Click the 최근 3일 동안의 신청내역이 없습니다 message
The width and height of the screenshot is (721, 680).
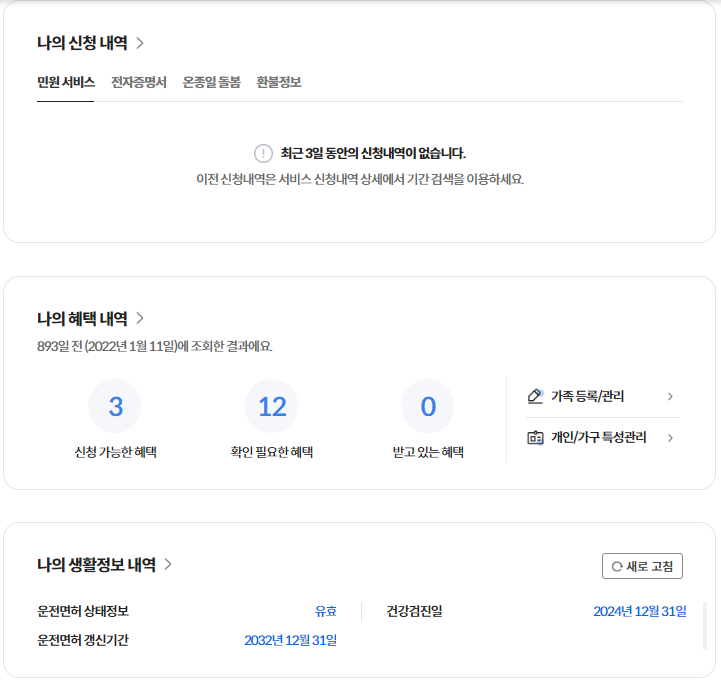point(373,154)
